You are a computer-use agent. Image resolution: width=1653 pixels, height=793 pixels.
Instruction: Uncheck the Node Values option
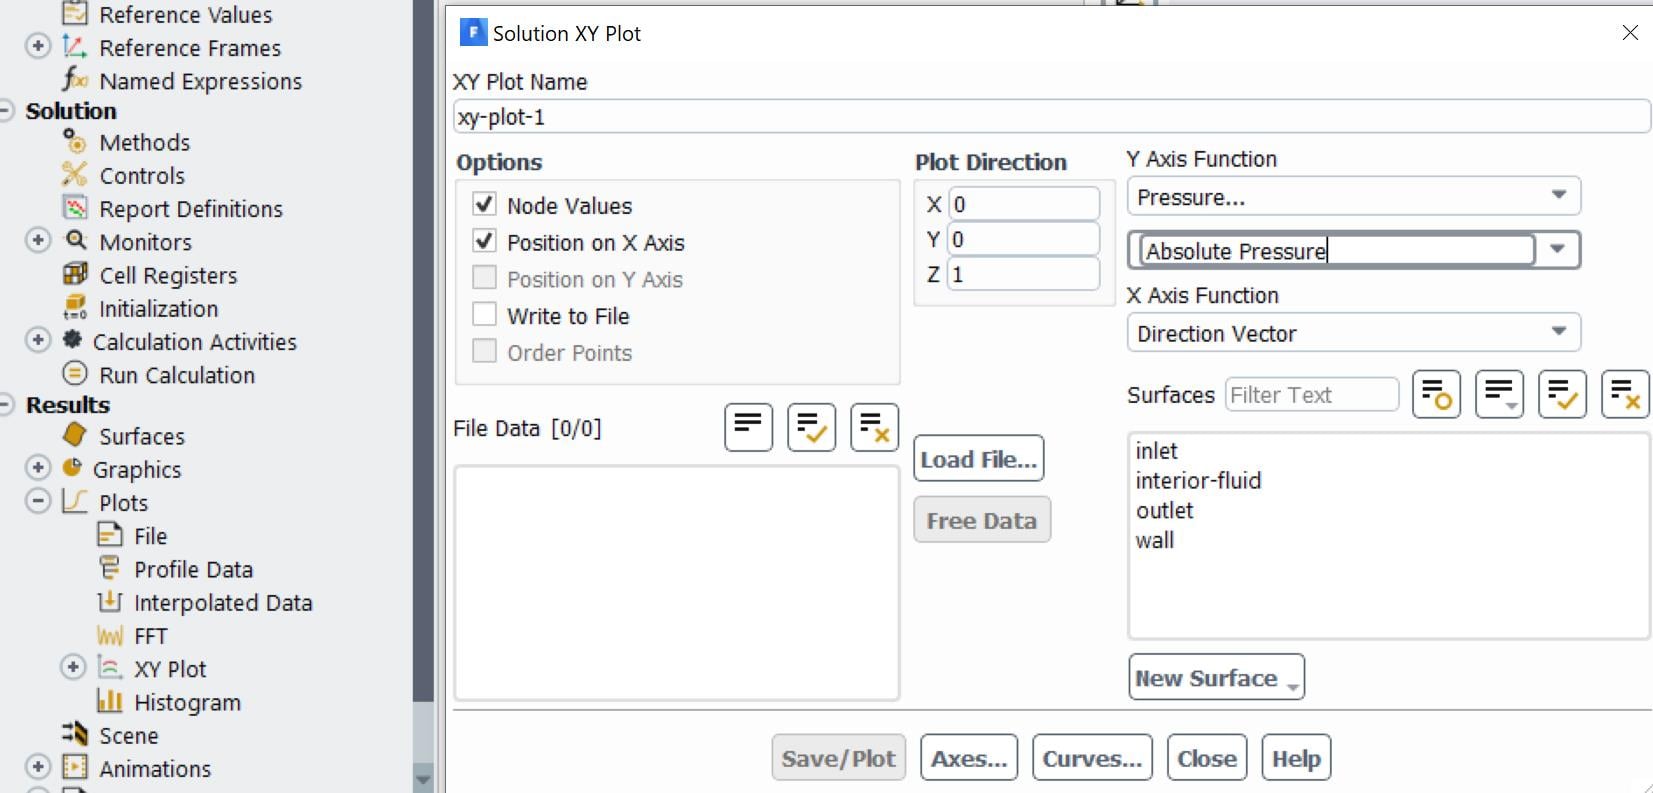pyautogui.click(x=485, y=205)
